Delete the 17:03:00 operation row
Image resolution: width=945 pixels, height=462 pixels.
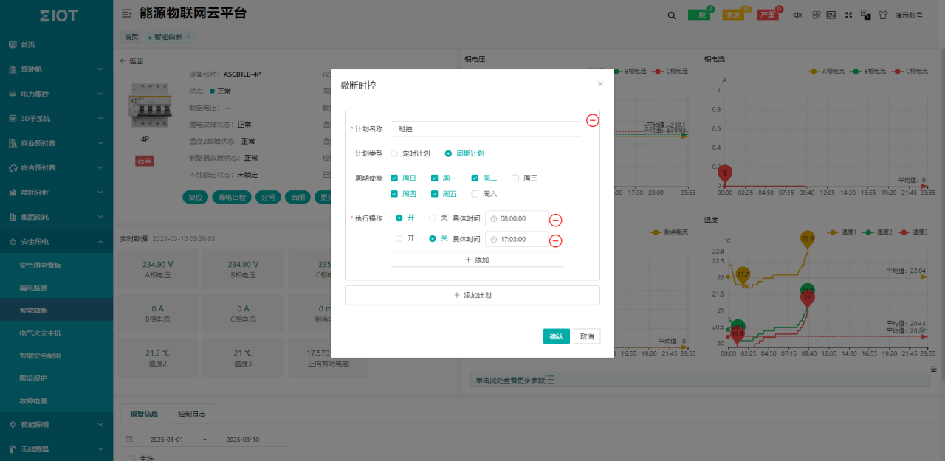click(556, 240)
